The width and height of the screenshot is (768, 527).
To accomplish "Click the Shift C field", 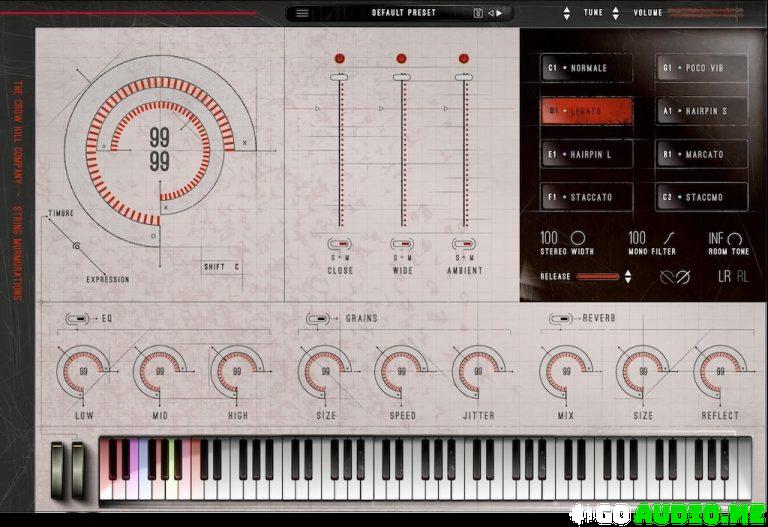I will pyautogui.click(x=222, y=267).
